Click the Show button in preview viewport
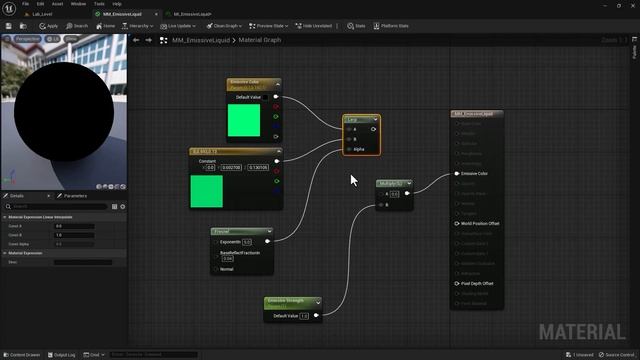The height and width of the screenshot is (360, 640). click(x=71, y=39)
